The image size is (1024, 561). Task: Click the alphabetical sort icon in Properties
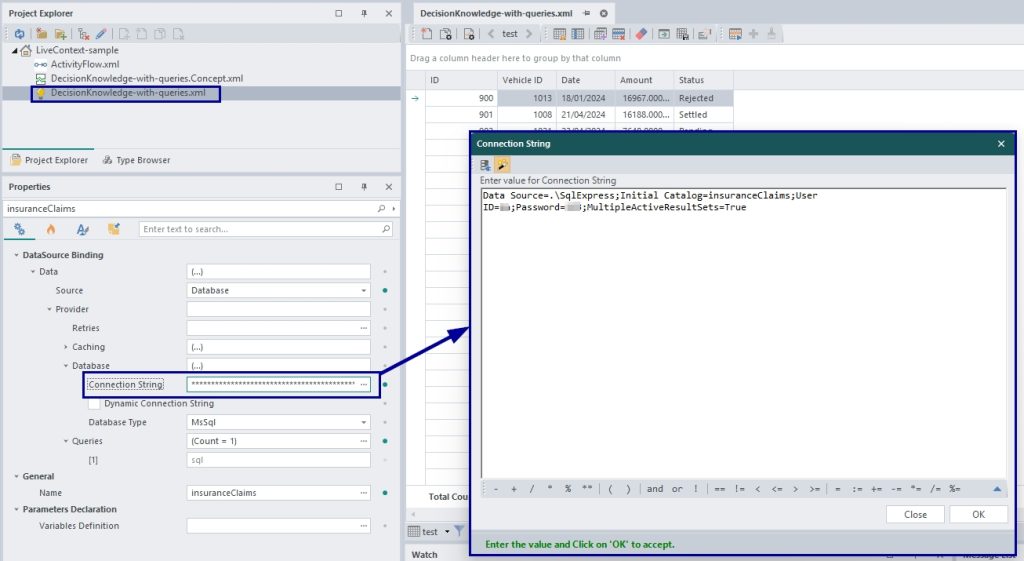(82, 229)
